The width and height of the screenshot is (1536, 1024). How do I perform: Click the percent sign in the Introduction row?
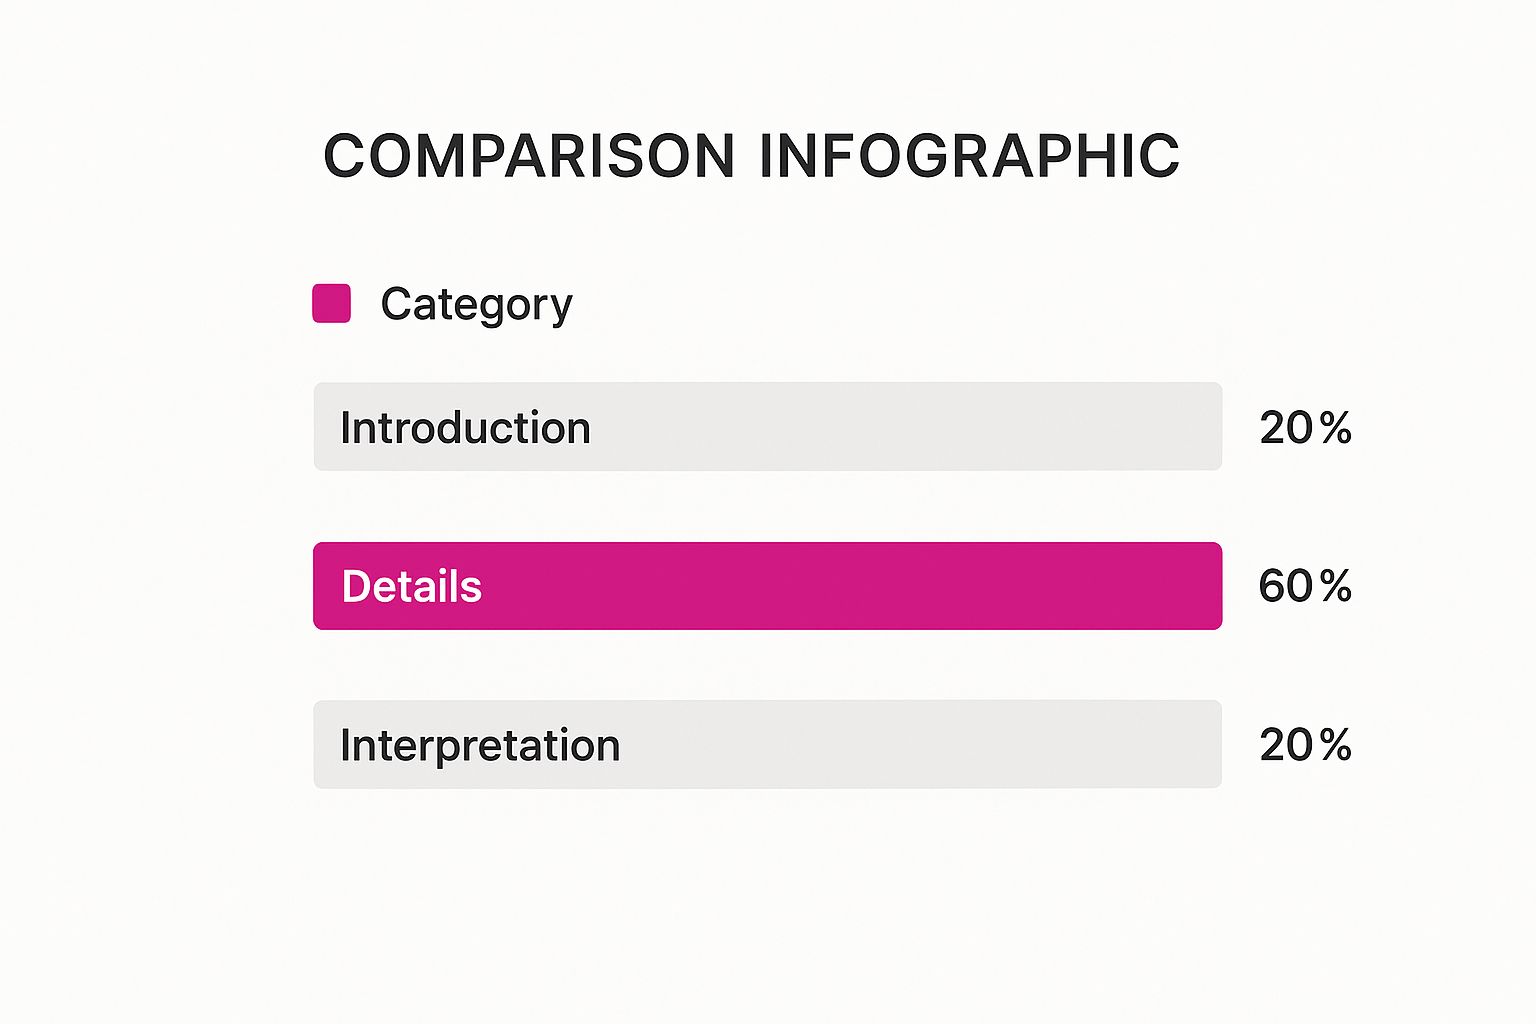tap(1335, 428)
